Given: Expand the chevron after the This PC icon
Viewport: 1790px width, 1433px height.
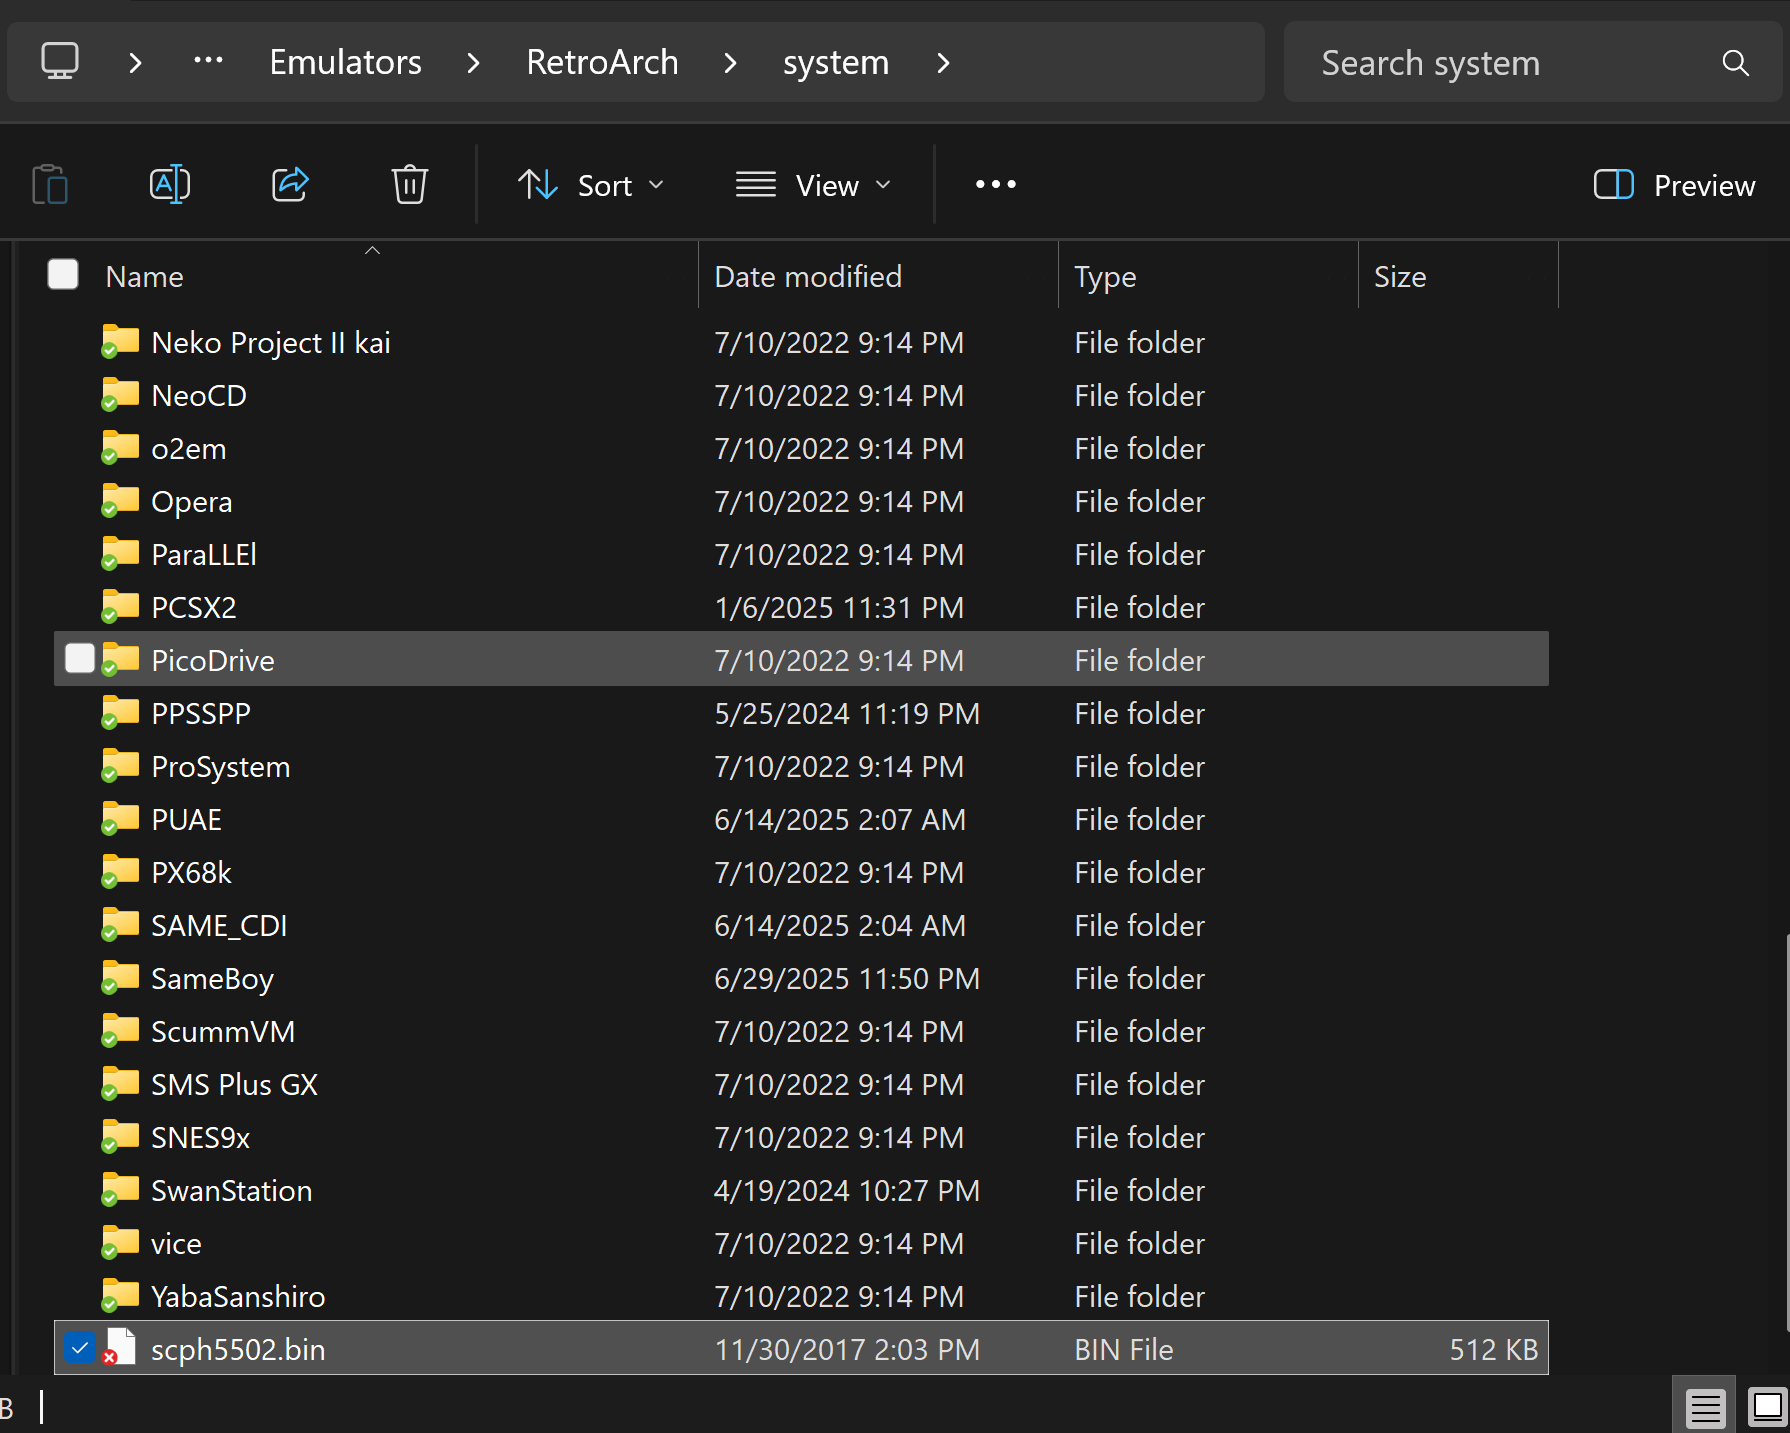Looking at the screenshot, I should coord(136,63).
